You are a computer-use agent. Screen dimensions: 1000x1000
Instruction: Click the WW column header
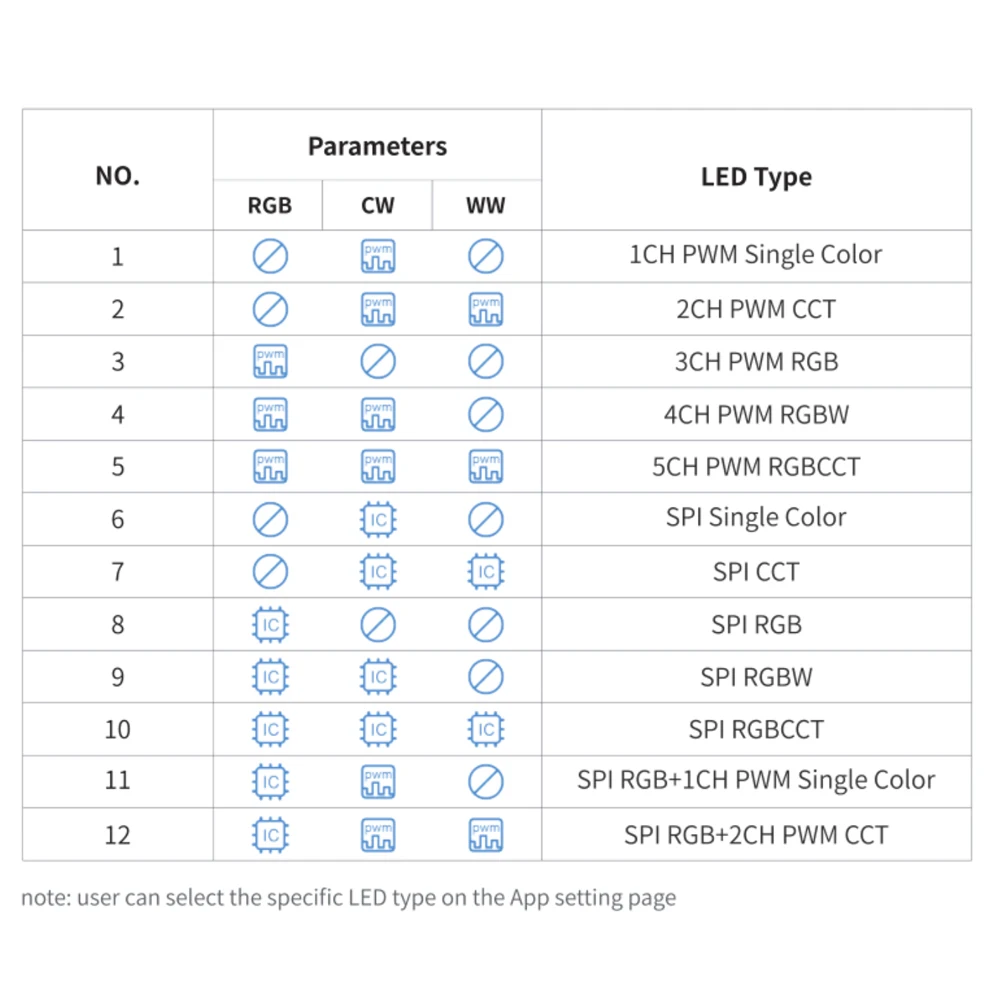[485, 205]
